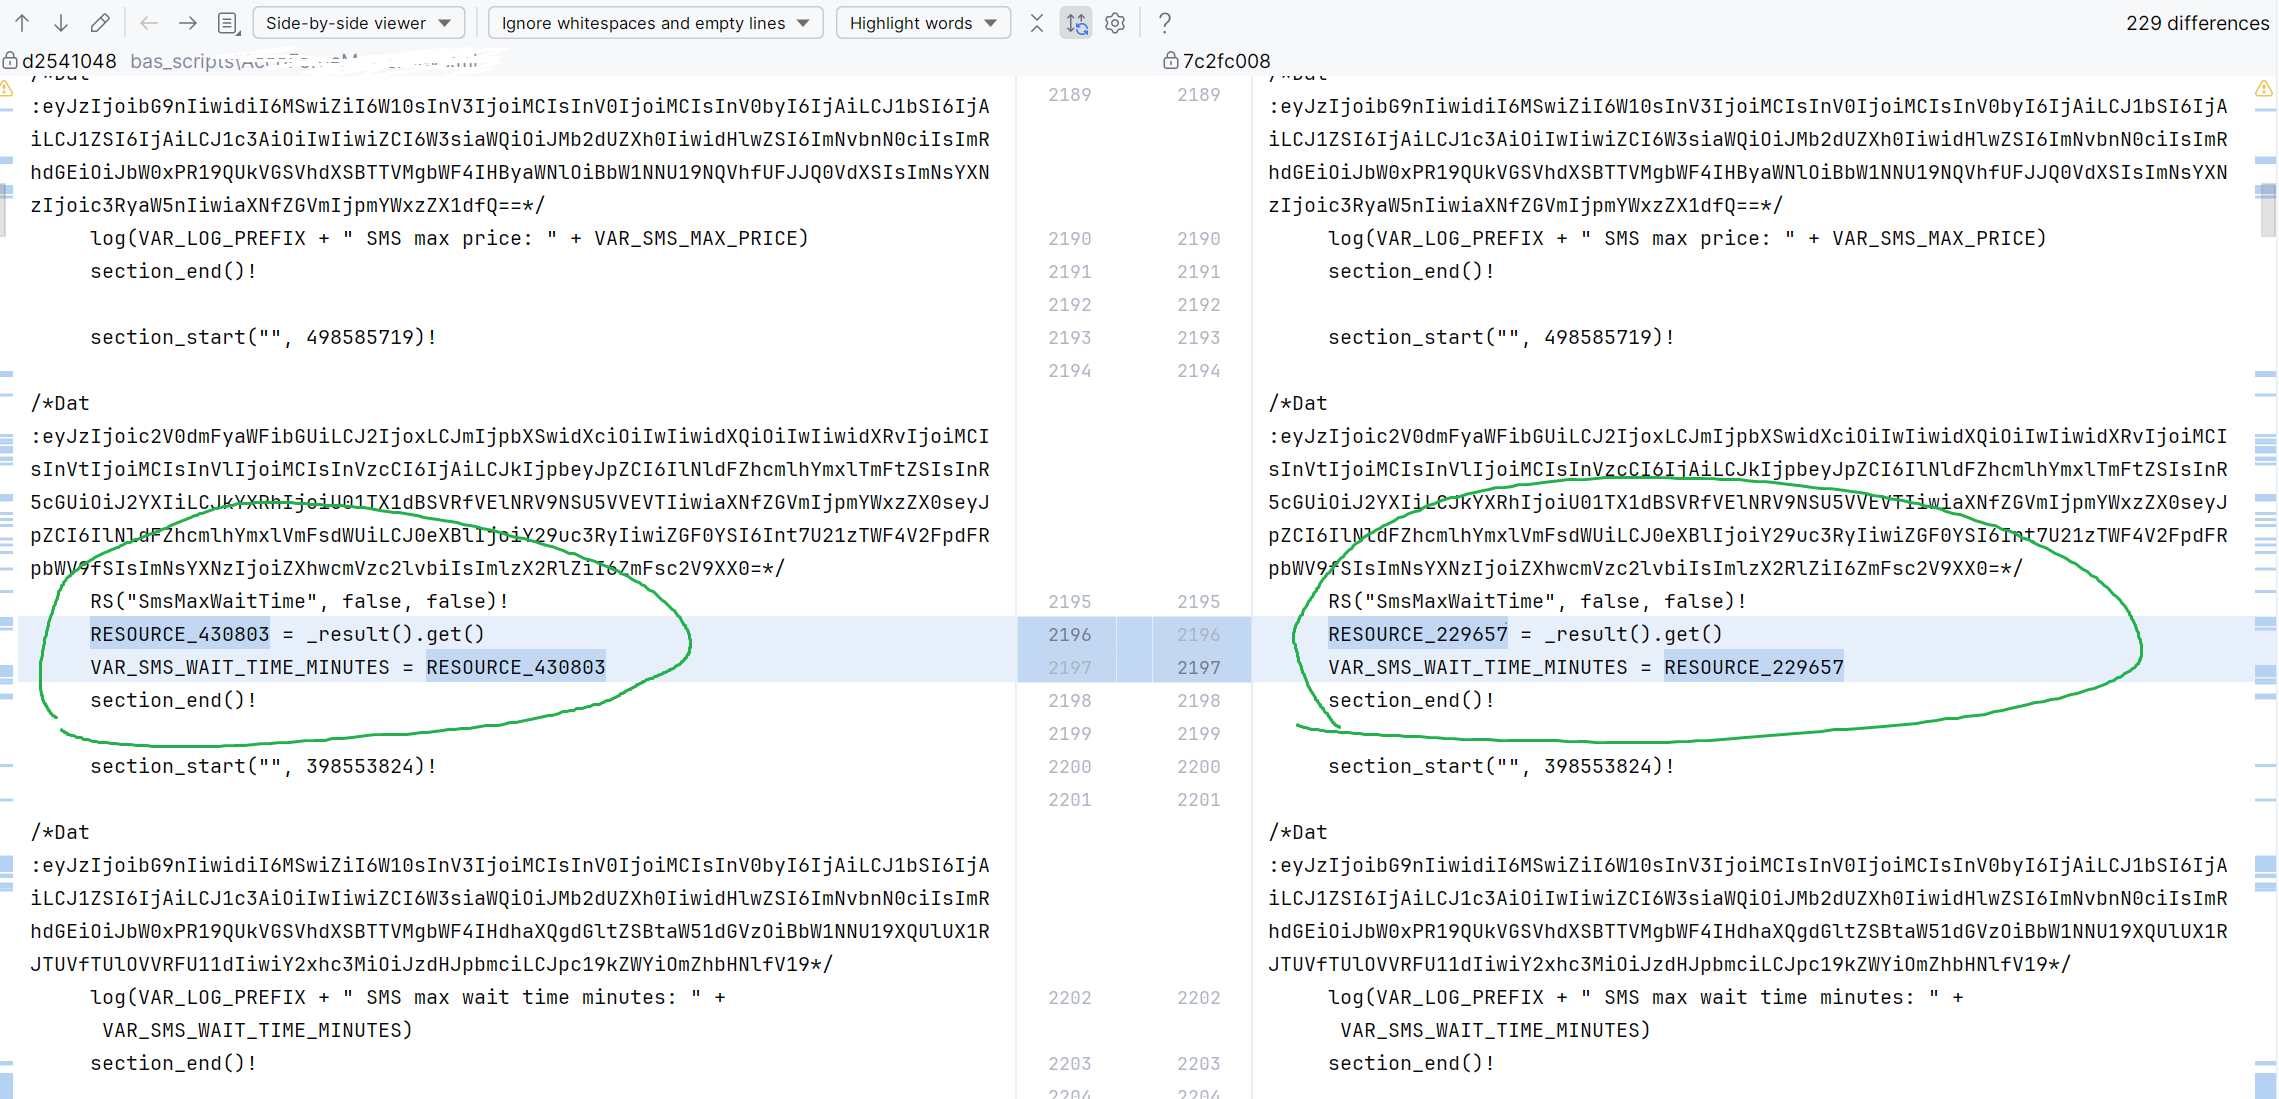Click the right vertical scrollbar thumb
2279x1099 pixels.
(x=2267, y=209)
